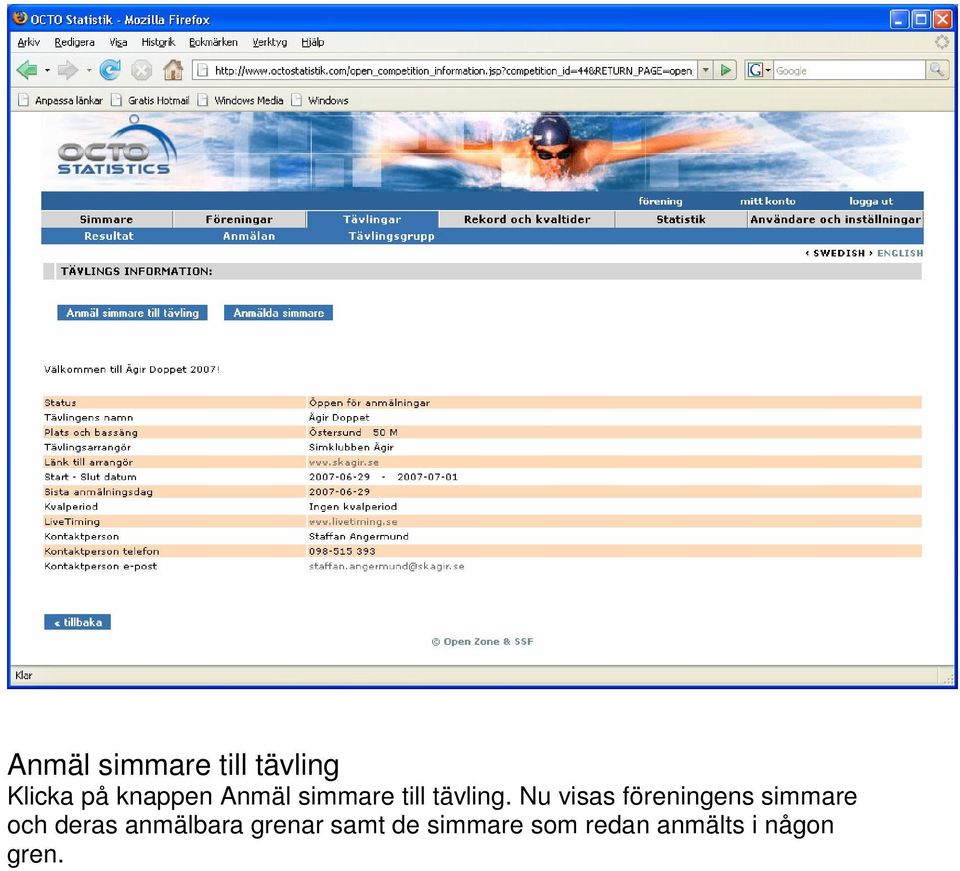This screenshot has width=960, height=871.
Task: Open the Rekord och kvaltider tab
Action: tap(527, 219)
